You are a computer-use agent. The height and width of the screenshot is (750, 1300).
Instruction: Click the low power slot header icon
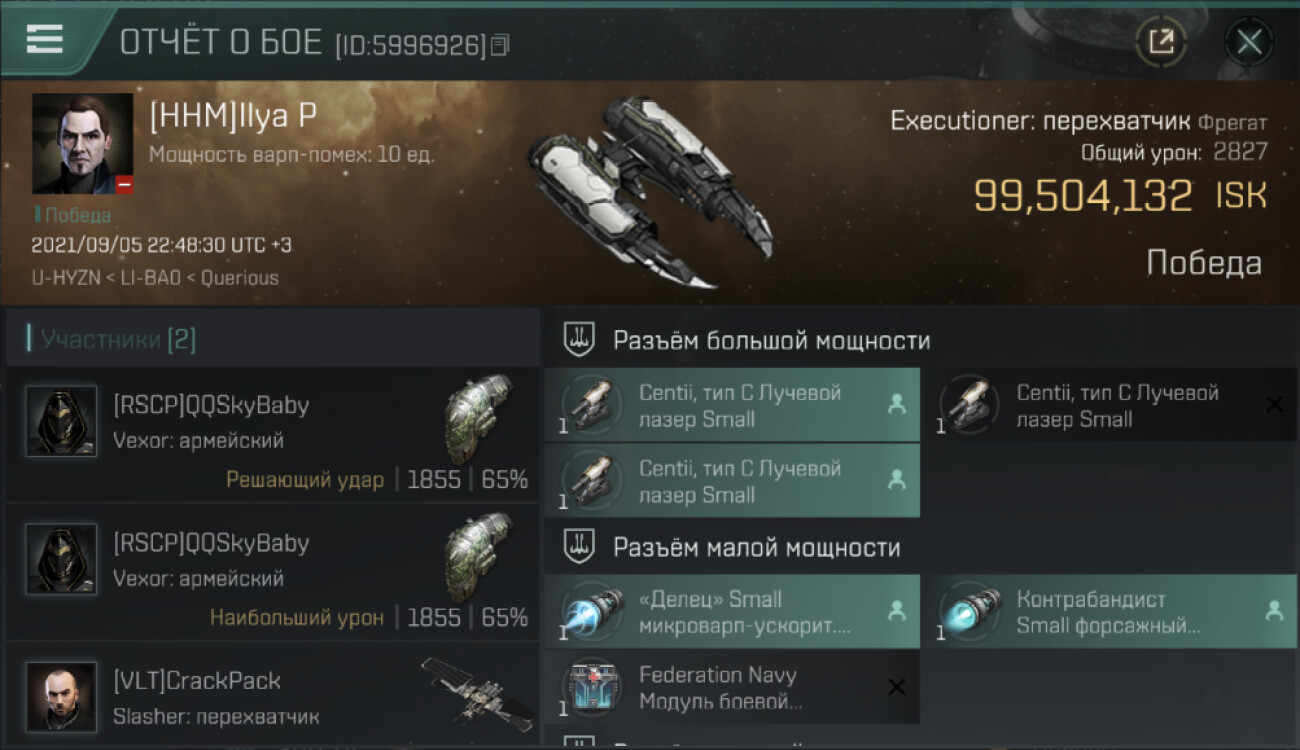580,547
